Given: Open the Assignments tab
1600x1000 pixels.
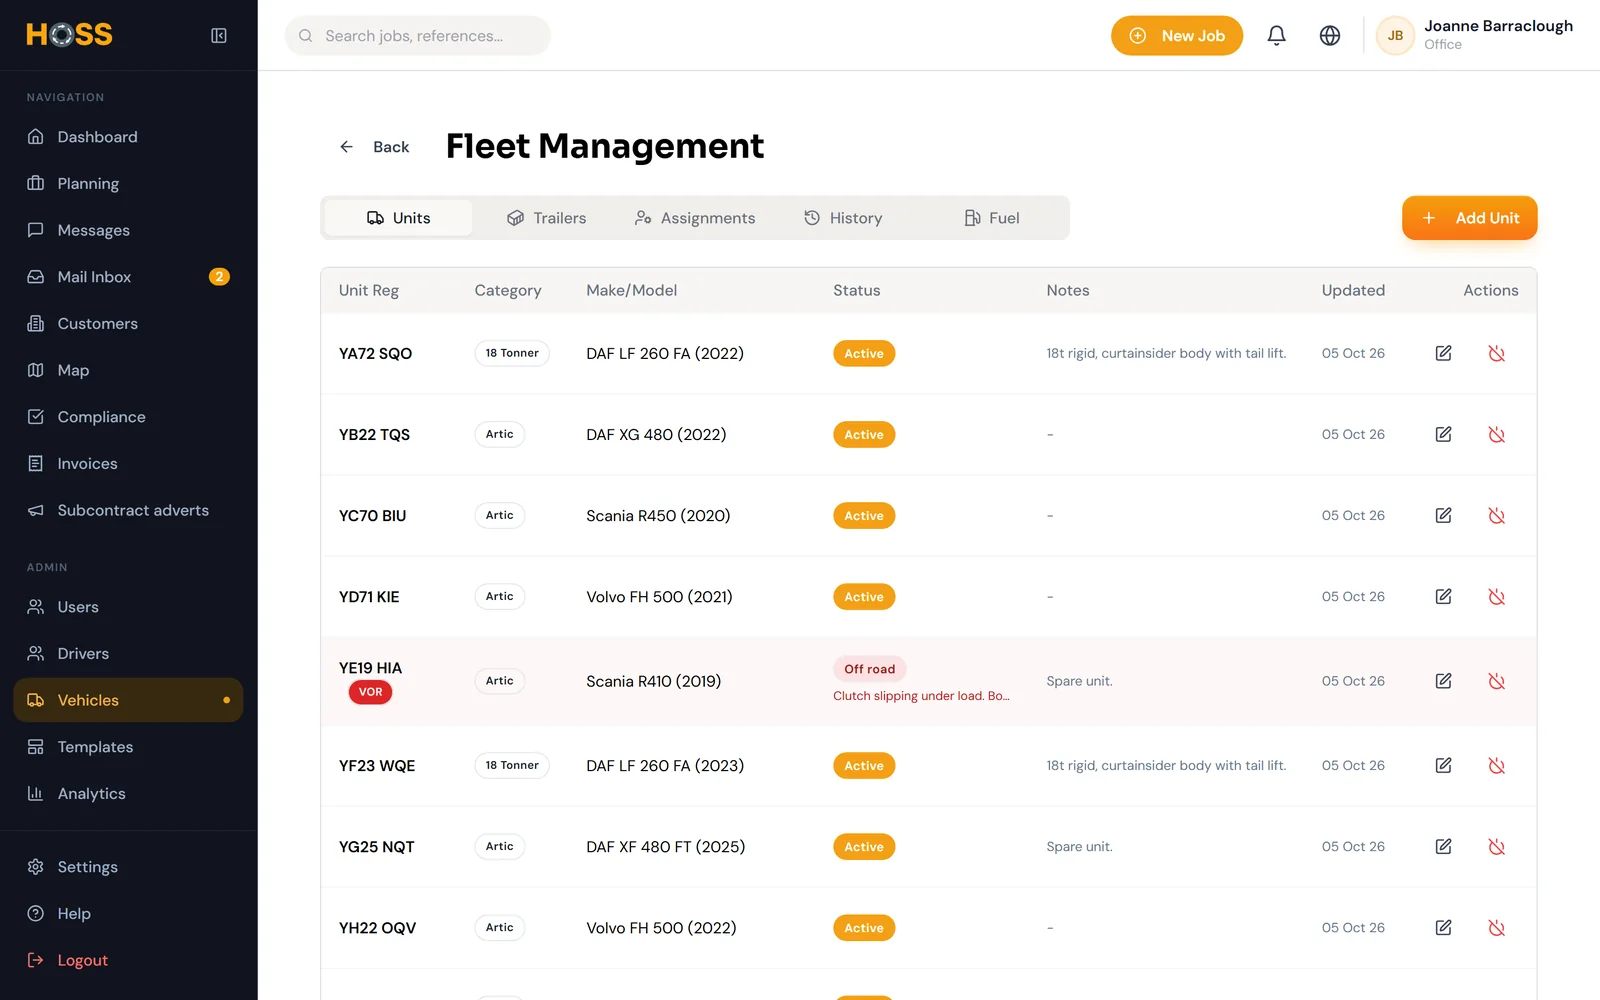Looking at the screenshot, I should pyautogui.click(x=695, y=218).
